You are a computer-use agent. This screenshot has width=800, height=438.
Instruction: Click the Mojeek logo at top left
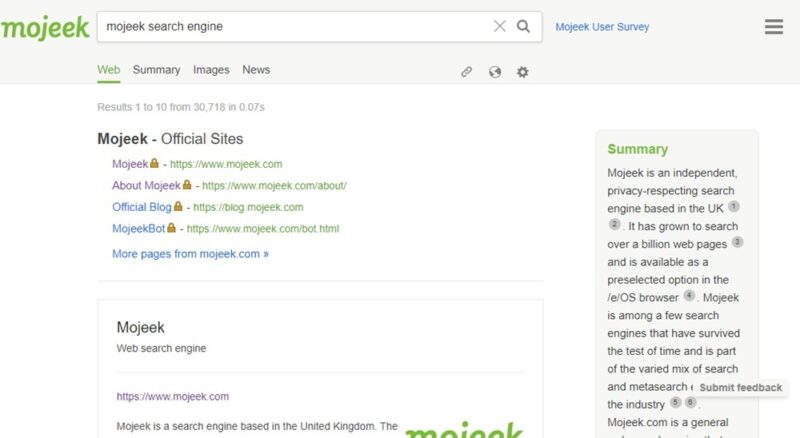pyautogui.click(x=45, y=28)
